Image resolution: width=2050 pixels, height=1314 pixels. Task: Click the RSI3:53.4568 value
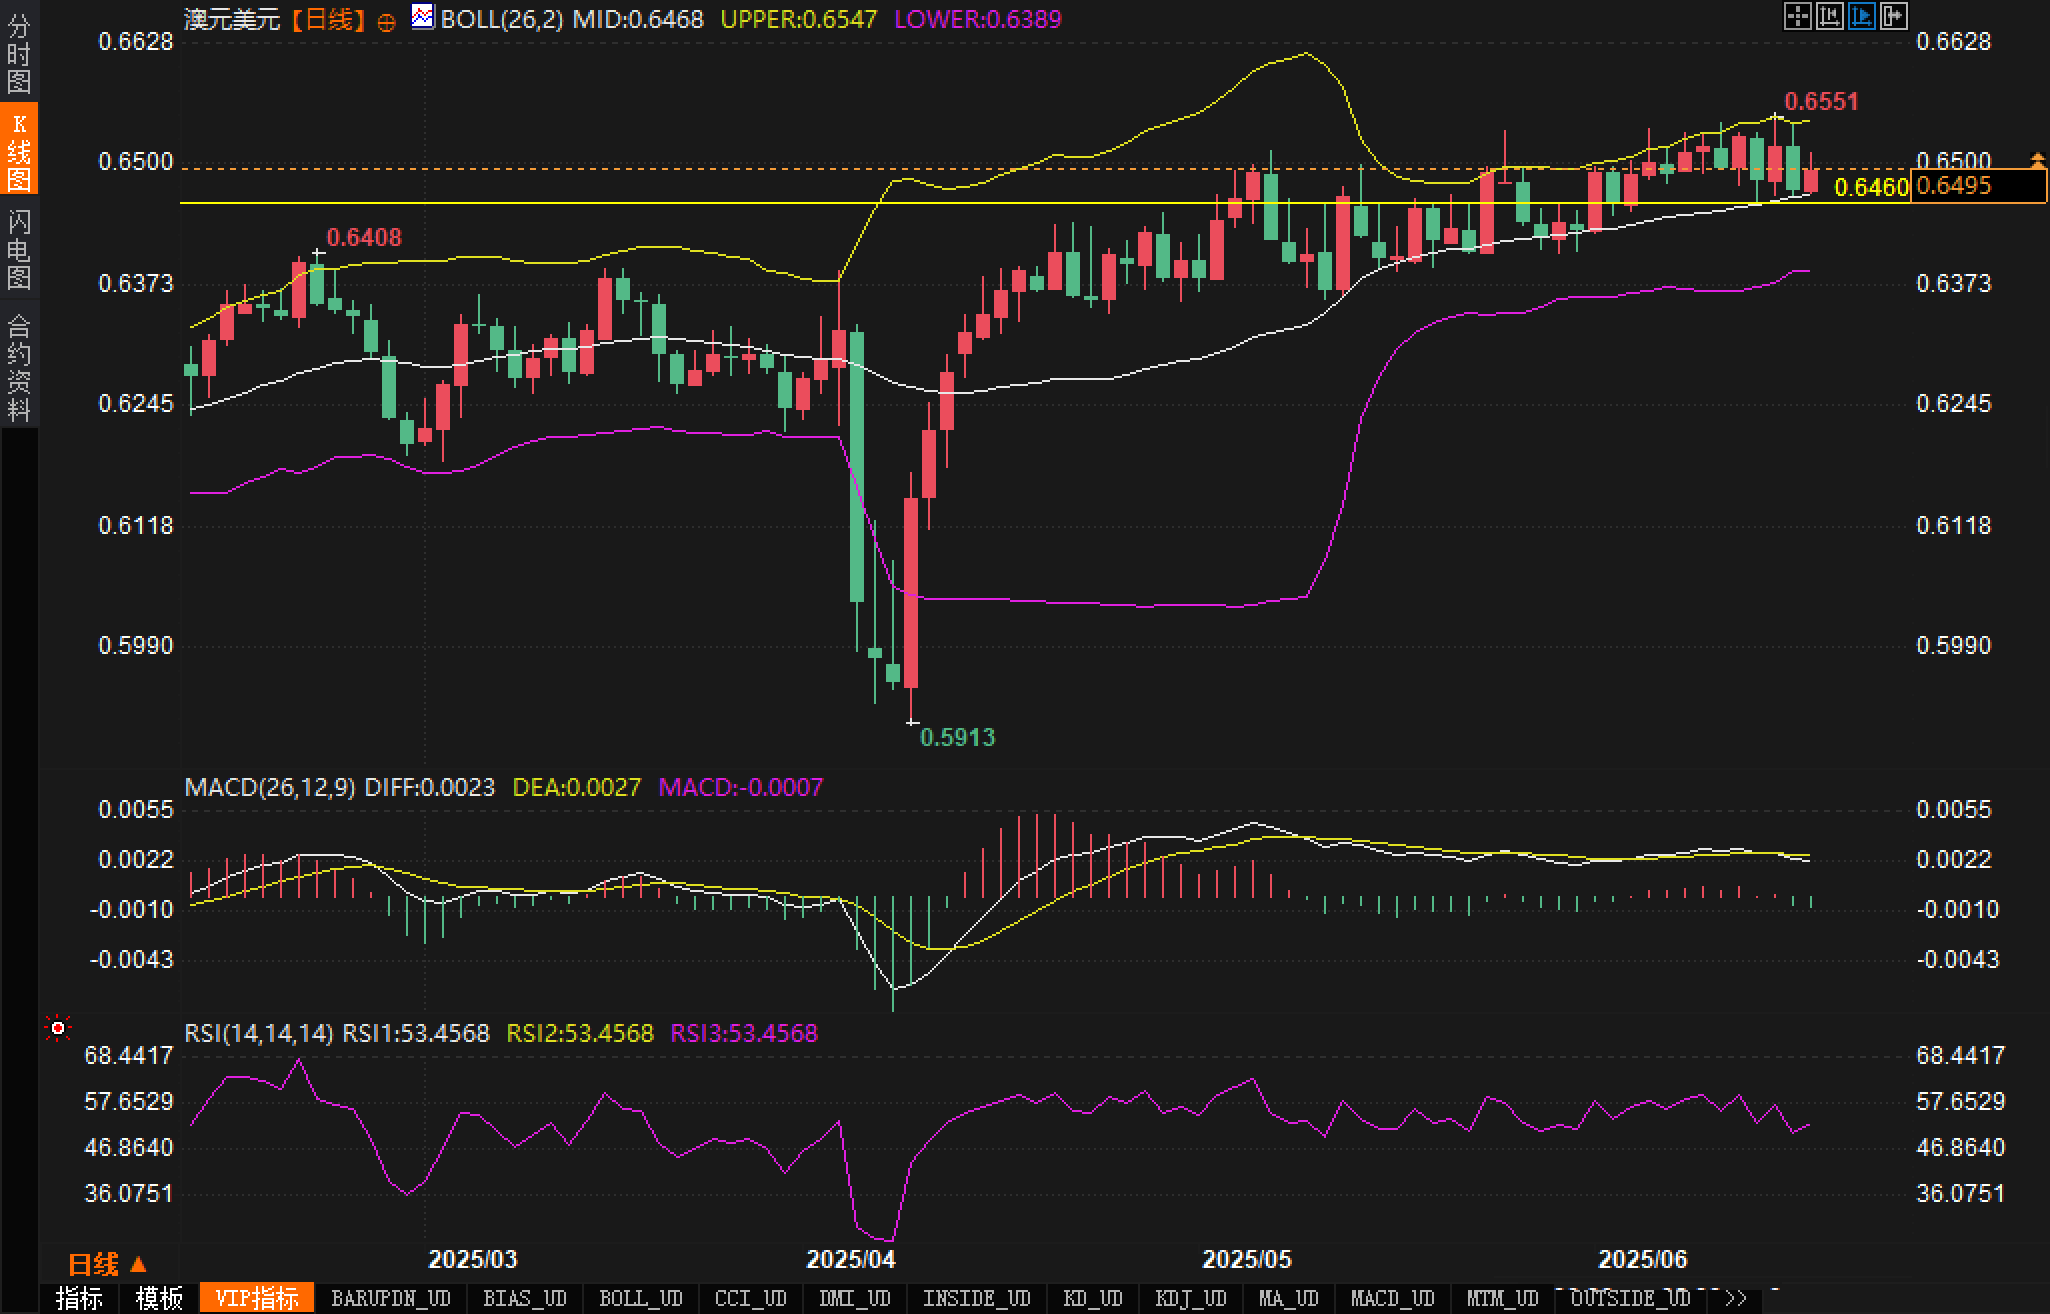click(x=744, y=1033)
